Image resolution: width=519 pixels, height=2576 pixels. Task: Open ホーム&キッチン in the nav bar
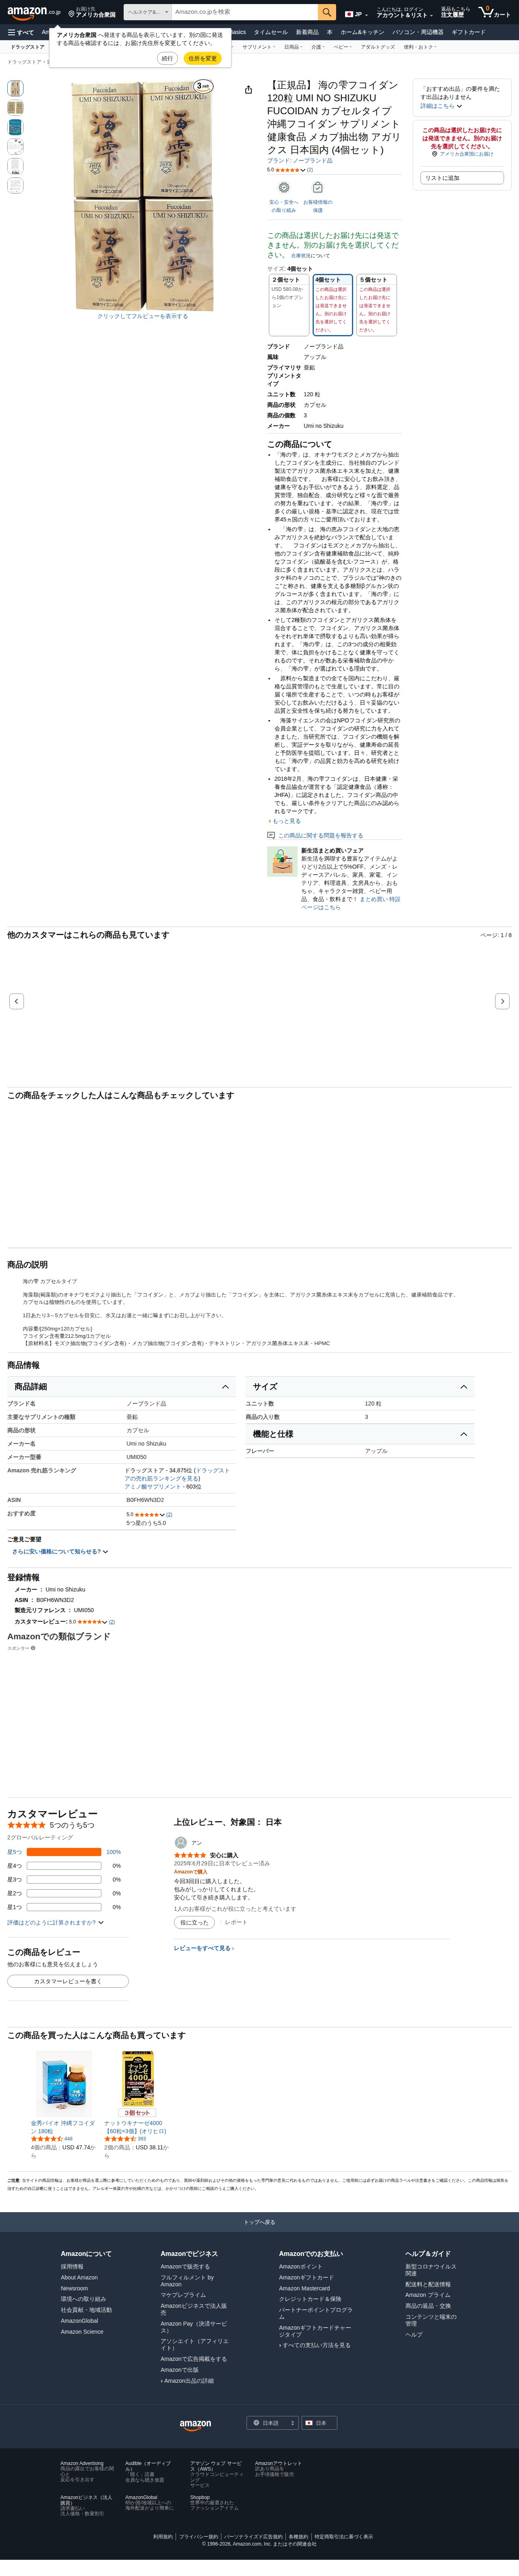pyautogui.click(x=362, y=32)
